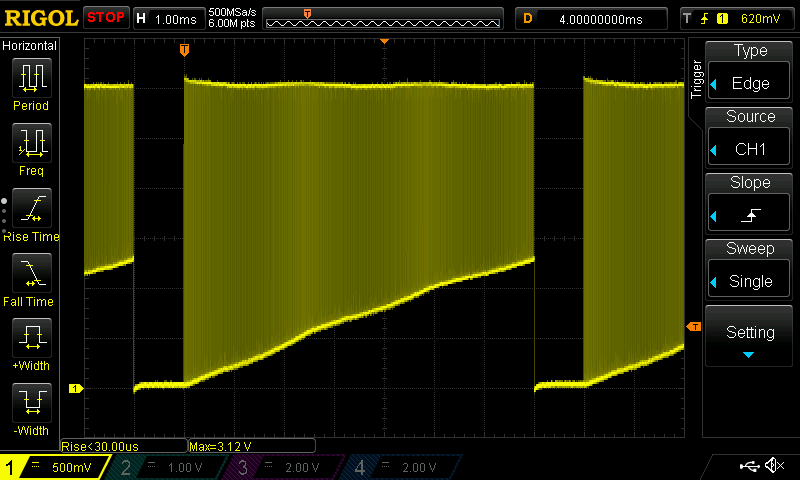Change the trigger Source from CH1

coord(750,135)
